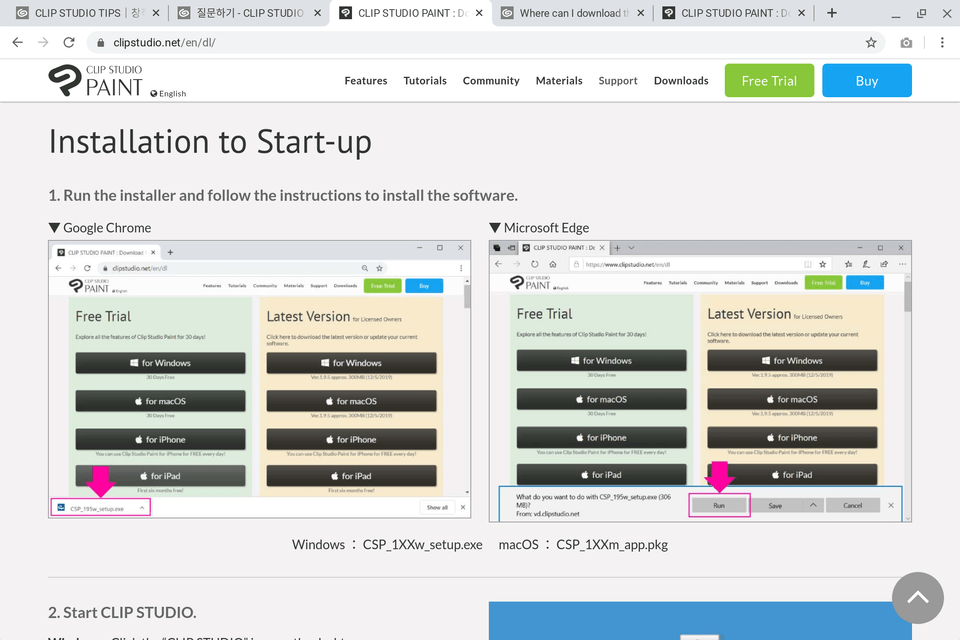Click '2. Start CLIP STUDIO.' heading

pyautogui.click(x=122, y=612)
